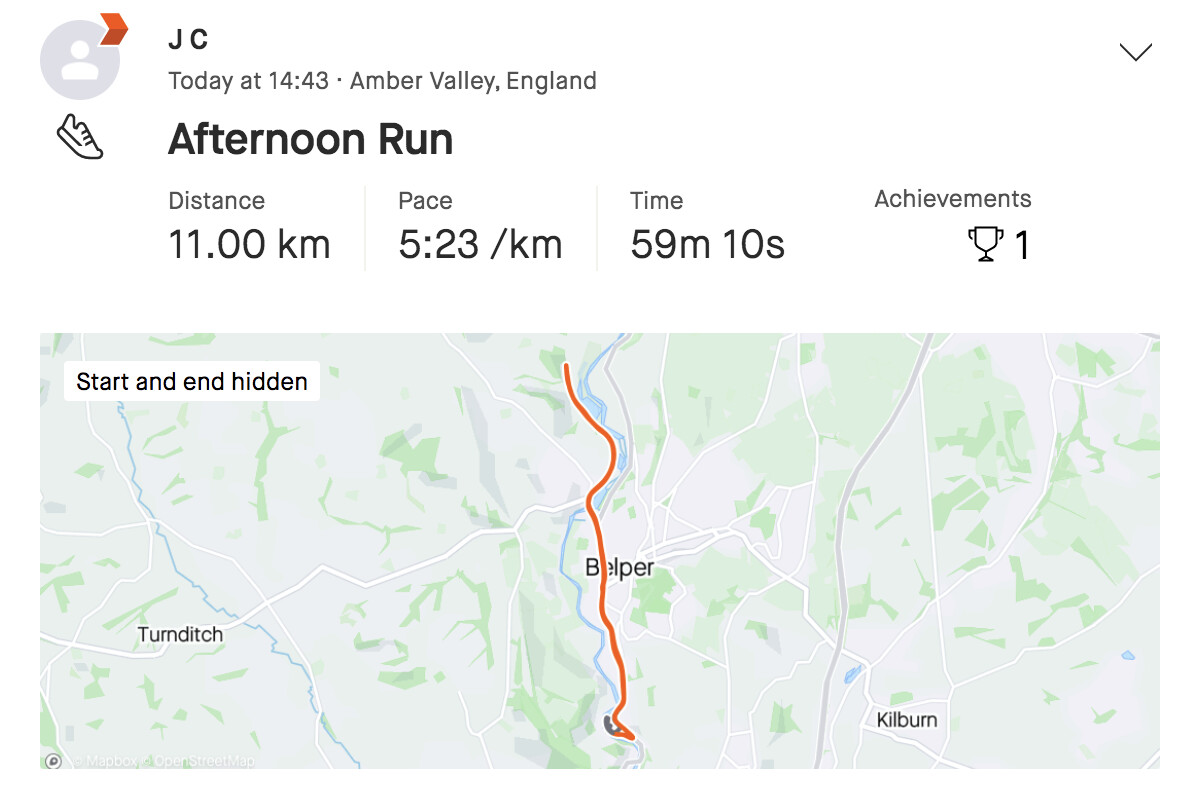
Task: Click the Mapbox logo on the map
Action: 54,761
